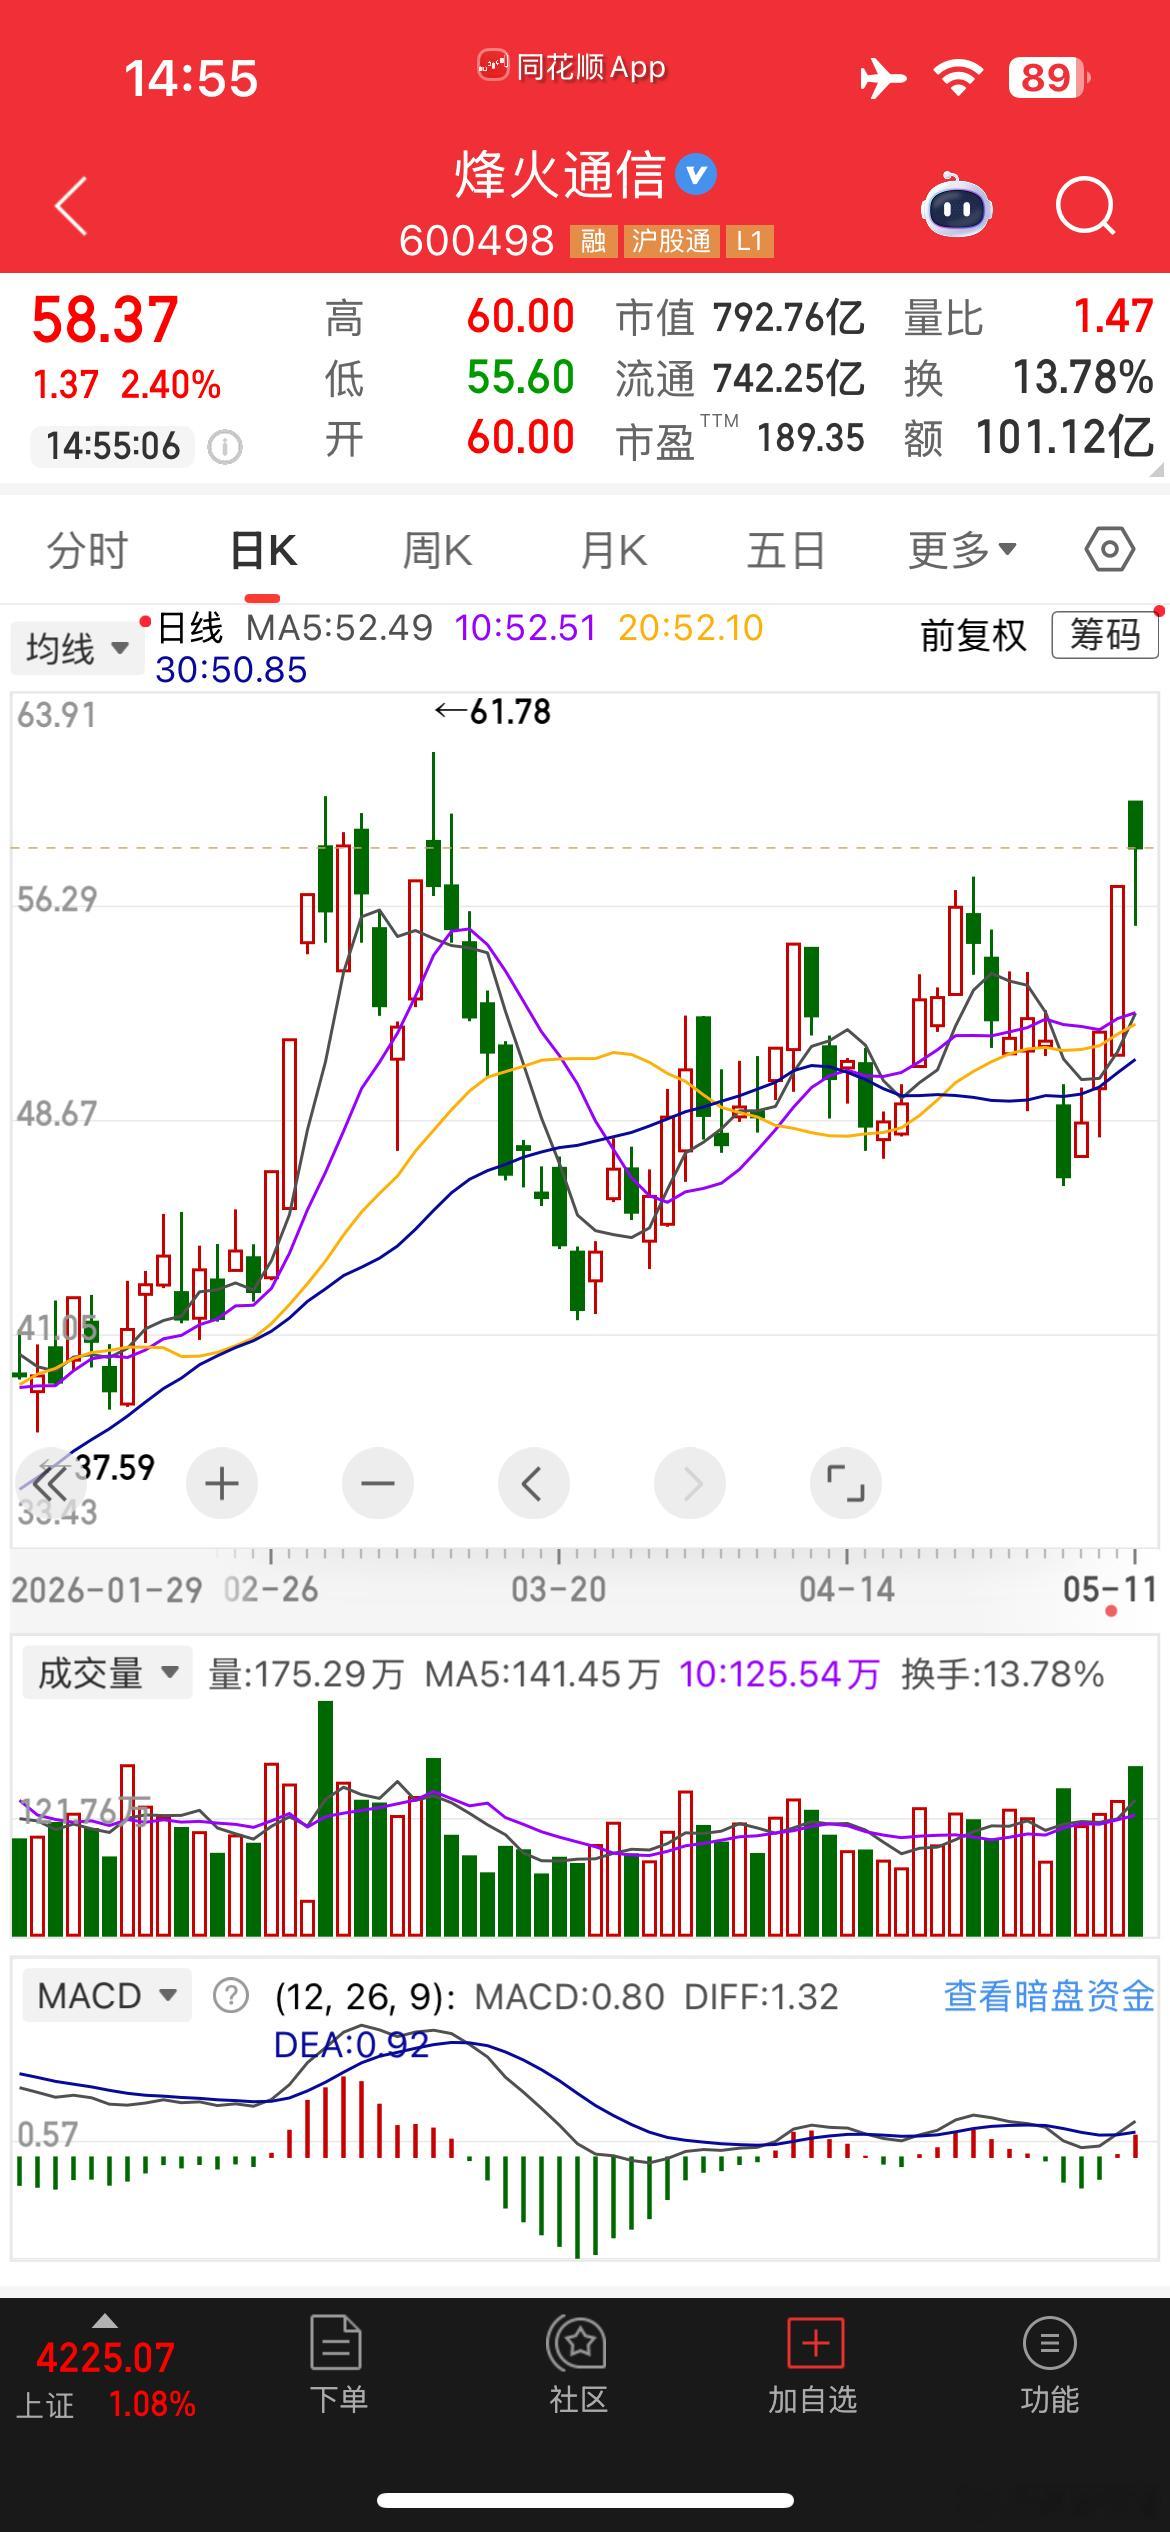Viewport: 1170px width, 2532px height.
Task: Open 成交量 indicator dropdown
Action: pyautogui.click(x=107, y=1673)
